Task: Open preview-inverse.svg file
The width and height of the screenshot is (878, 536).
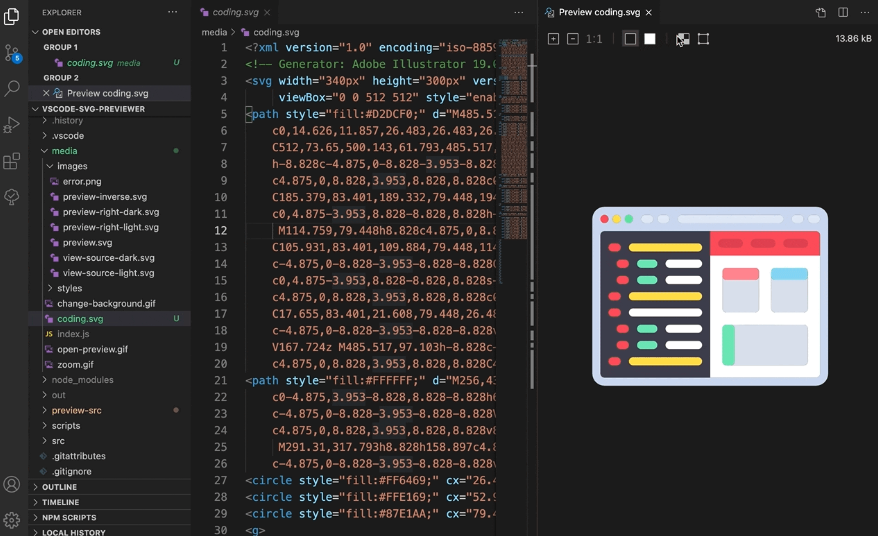Action: click(109, 197)
